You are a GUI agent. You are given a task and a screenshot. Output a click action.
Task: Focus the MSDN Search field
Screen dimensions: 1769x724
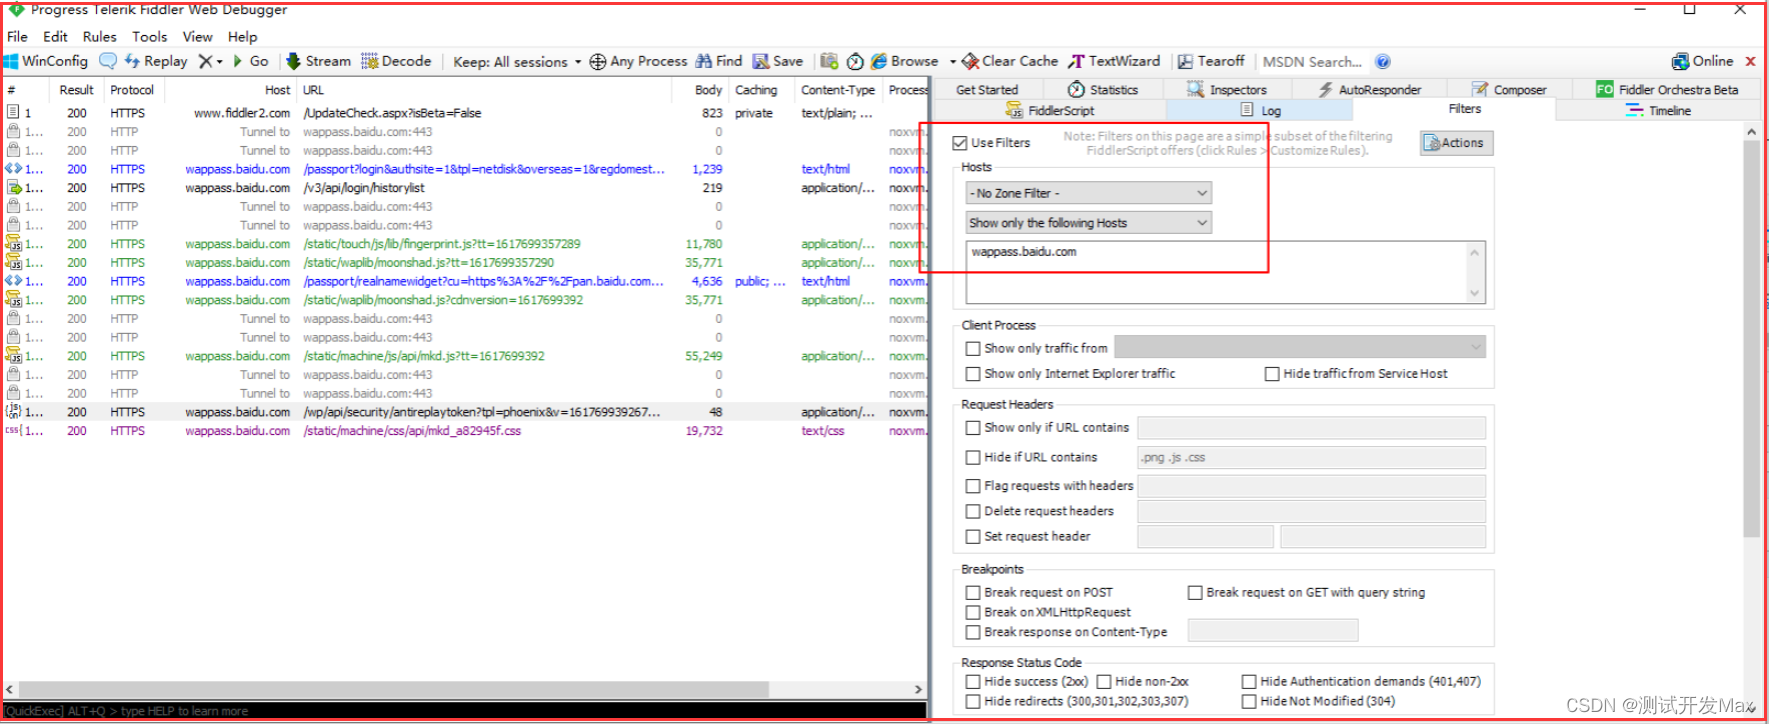(x=1313, y=62)
